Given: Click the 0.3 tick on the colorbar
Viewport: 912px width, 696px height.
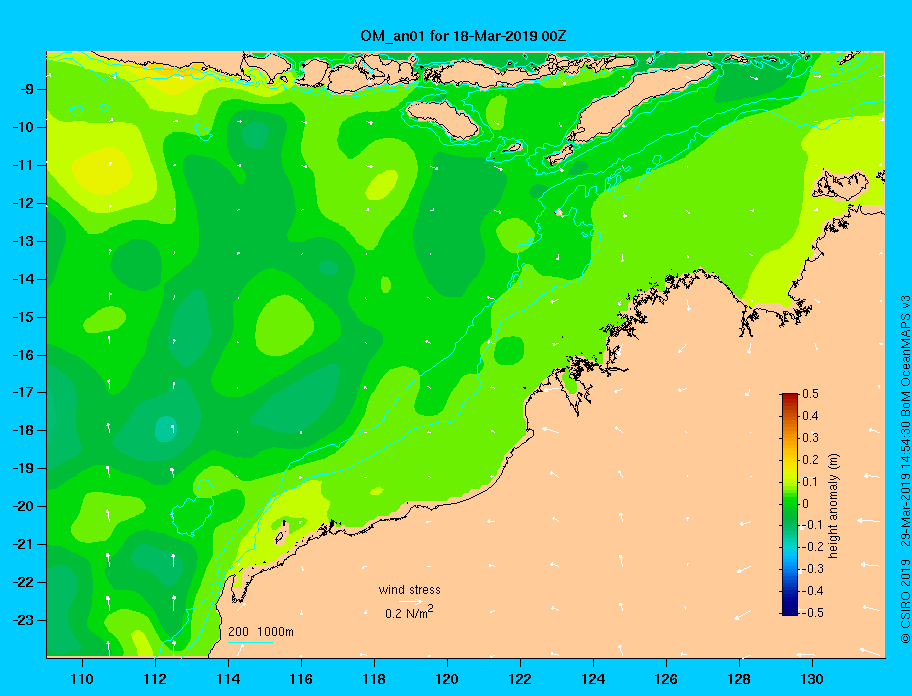Looking at the screenshot, I should pos(810,438).
